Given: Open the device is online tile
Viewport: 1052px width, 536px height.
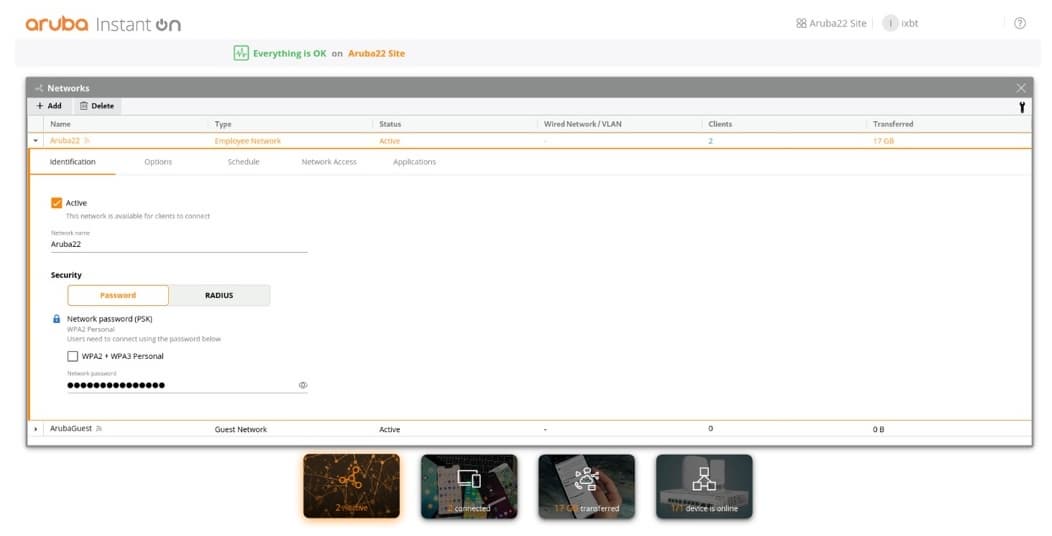Looking at the screenshot, I should pyautogui.click(x=704, y=486).
